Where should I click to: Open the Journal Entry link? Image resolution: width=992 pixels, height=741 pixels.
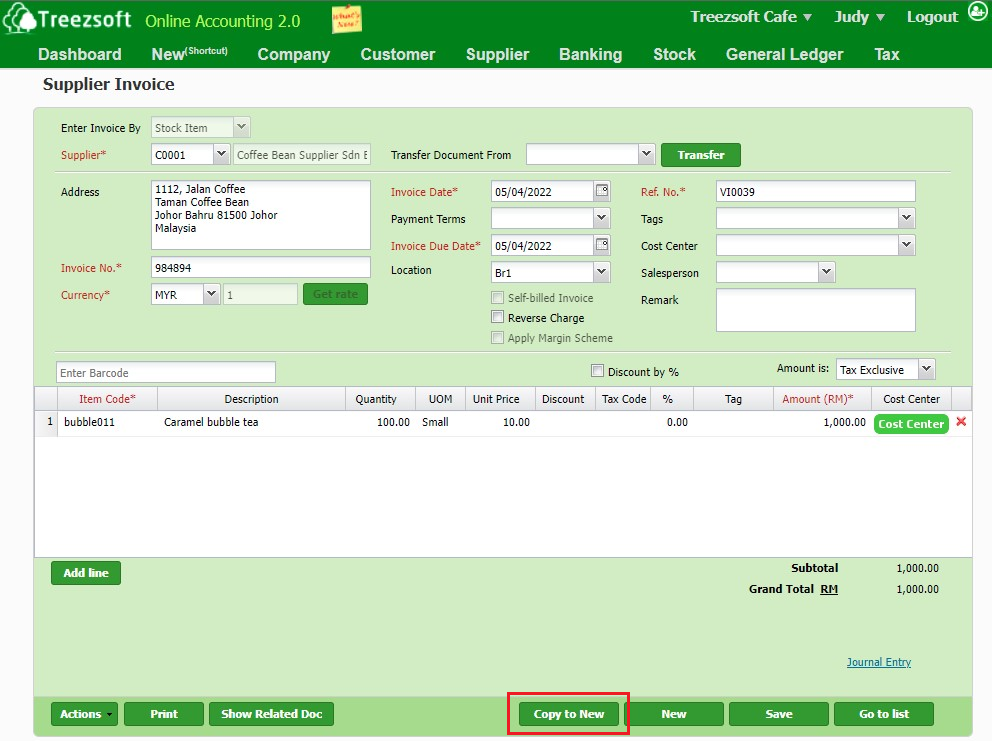878,662
